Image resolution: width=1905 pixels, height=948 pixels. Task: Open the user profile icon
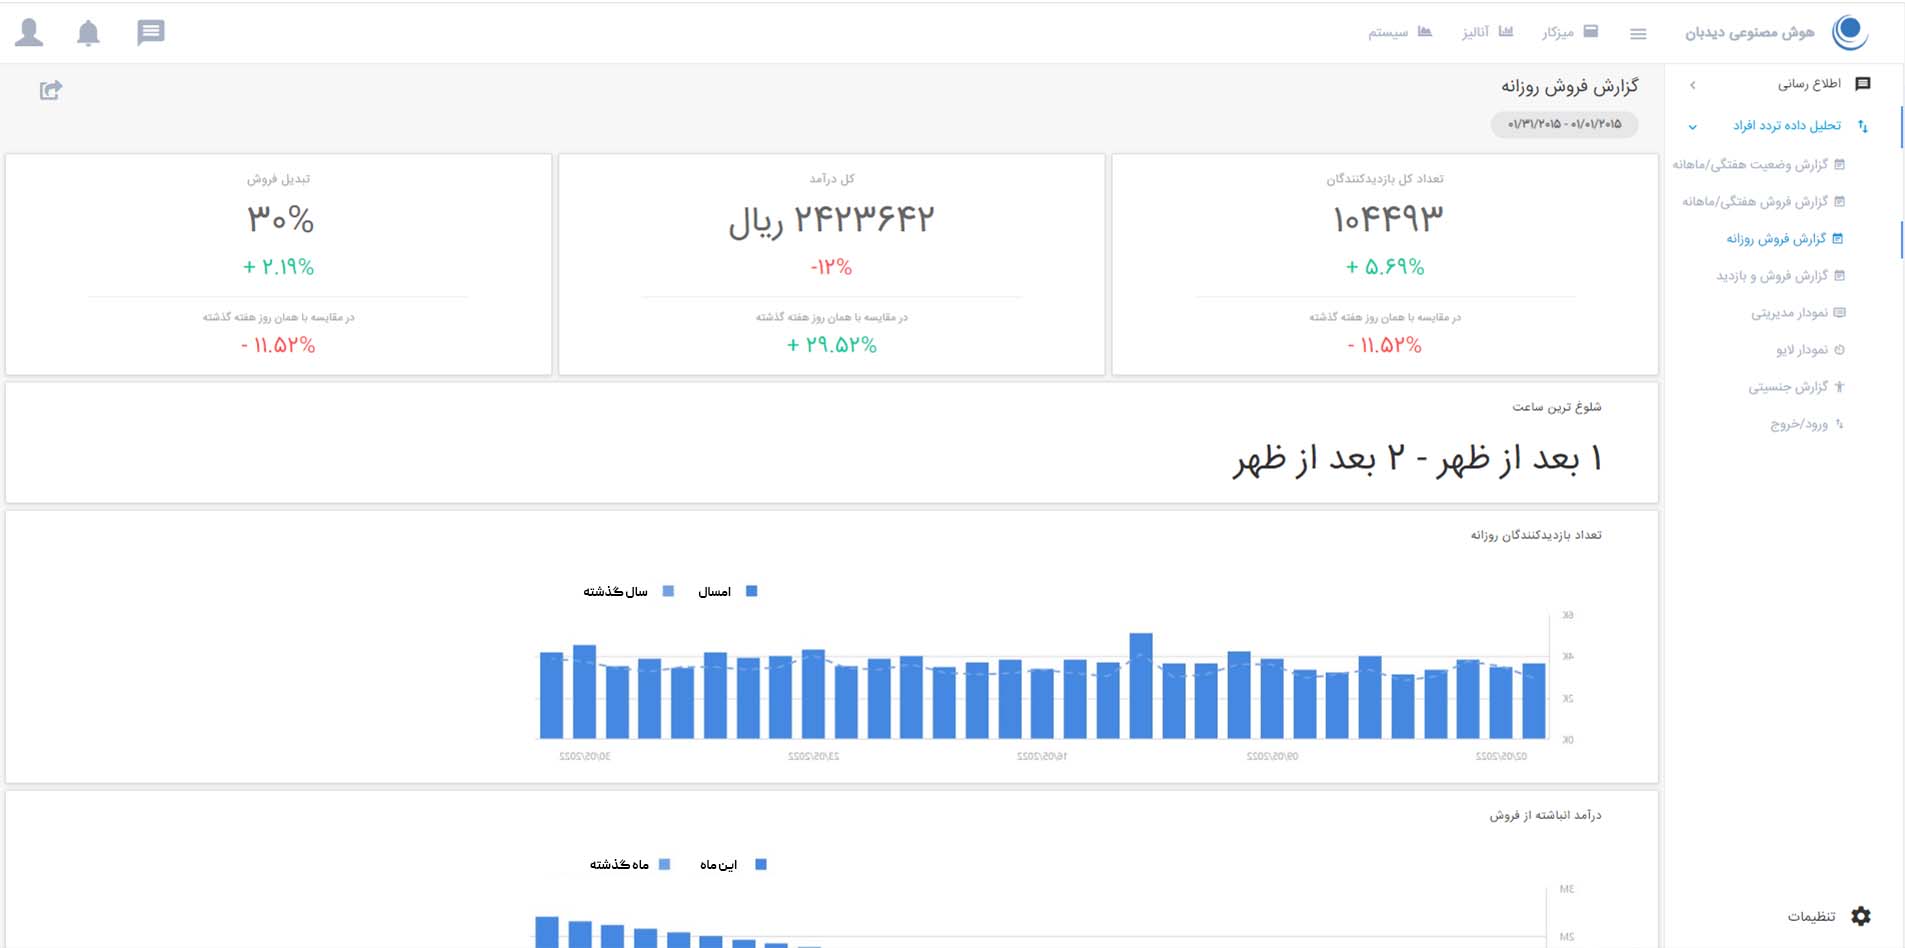pyautogui.click(x=30, y=33)
